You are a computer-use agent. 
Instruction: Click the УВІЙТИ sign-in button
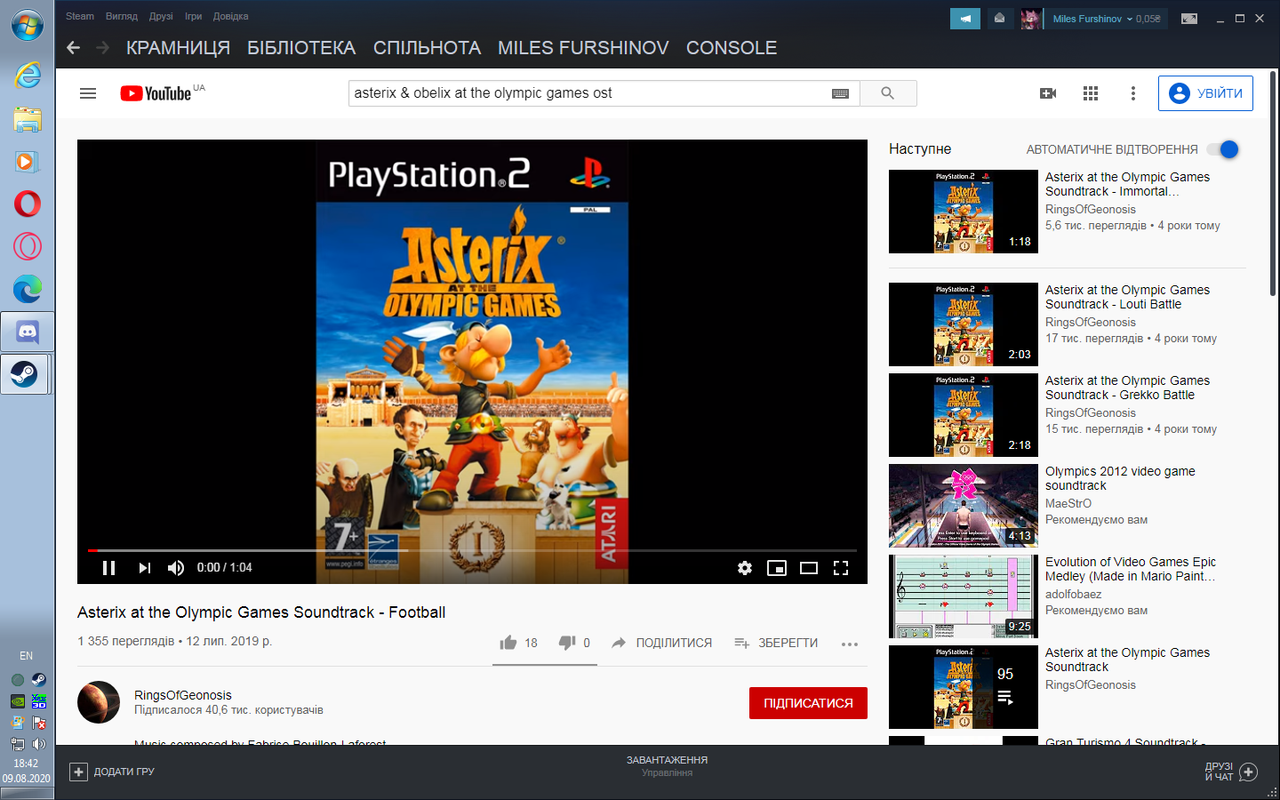1206,93
